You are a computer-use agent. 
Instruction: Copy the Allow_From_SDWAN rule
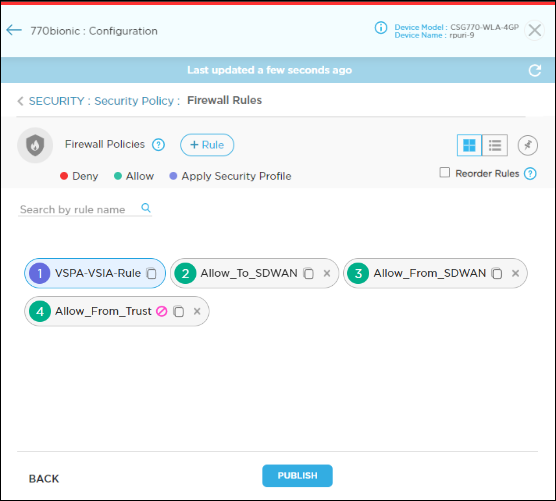point(497,273)
